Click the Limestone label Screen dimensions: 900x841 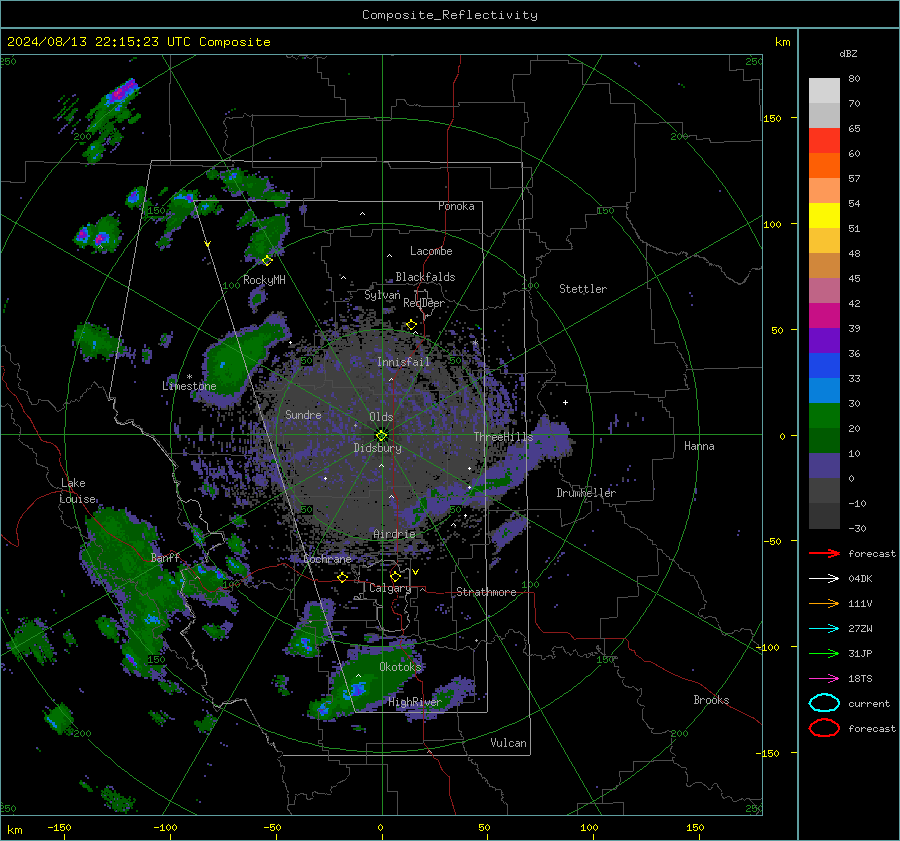click(189, 386)
